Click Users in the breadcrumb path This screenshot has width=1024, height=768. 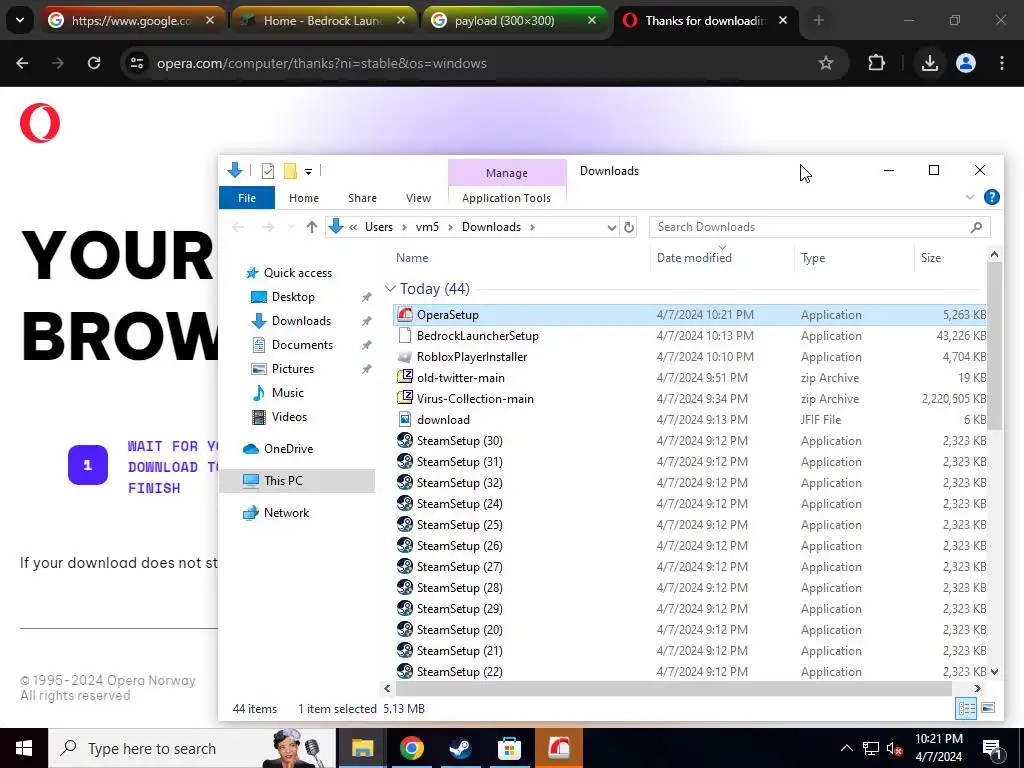(x=379, y=227)
